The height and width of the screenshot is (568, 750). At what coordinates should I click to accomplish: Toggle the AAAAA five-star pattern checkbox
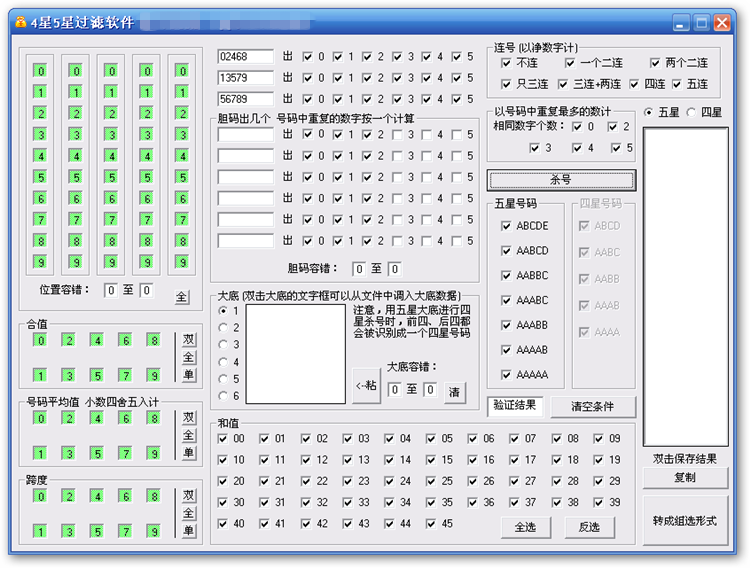click(x=507, y=375)
